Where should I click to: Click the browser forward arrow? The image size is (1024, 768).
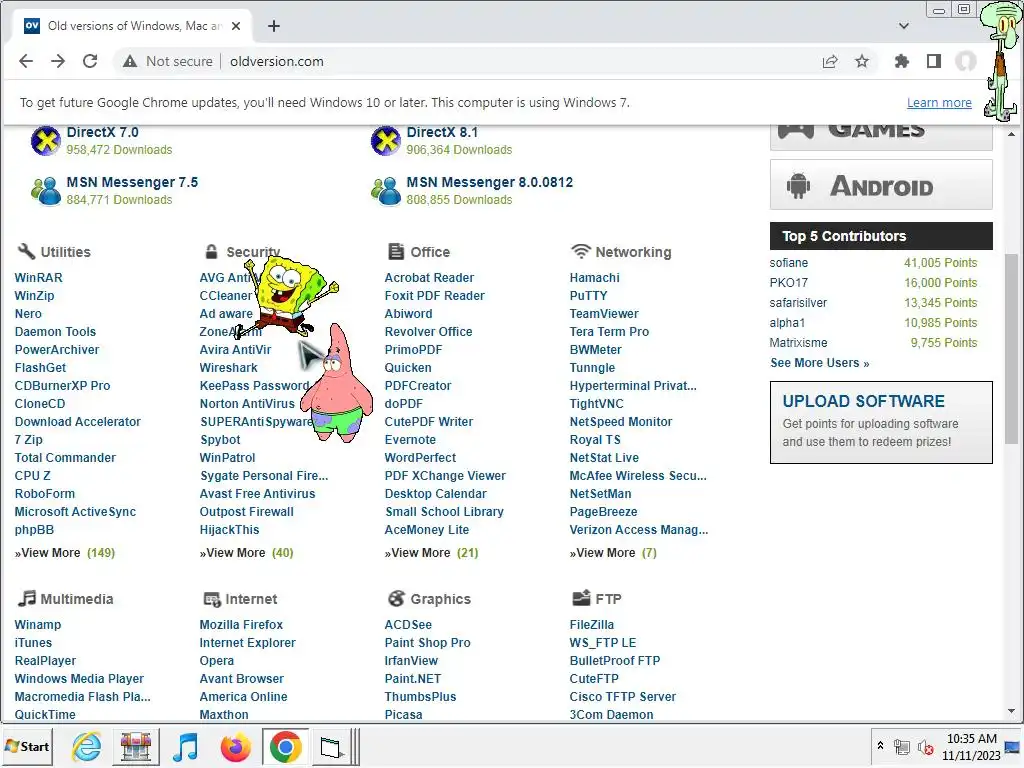58,61
